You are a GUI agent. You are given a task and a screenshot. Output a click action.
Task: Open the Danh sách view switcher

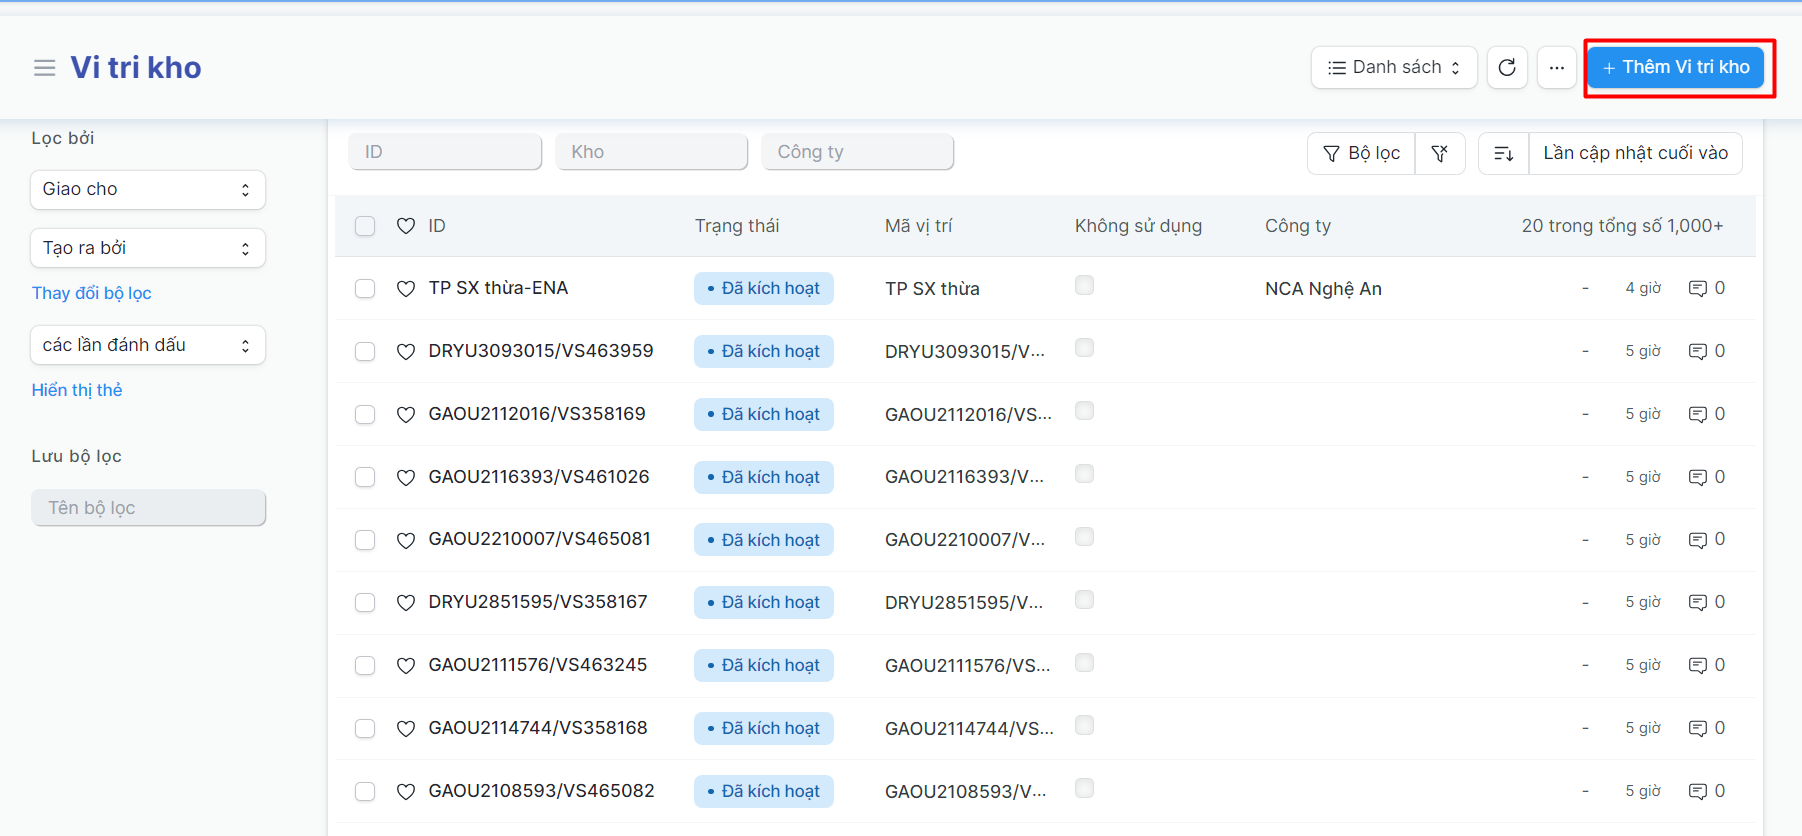coord(1393,68)
